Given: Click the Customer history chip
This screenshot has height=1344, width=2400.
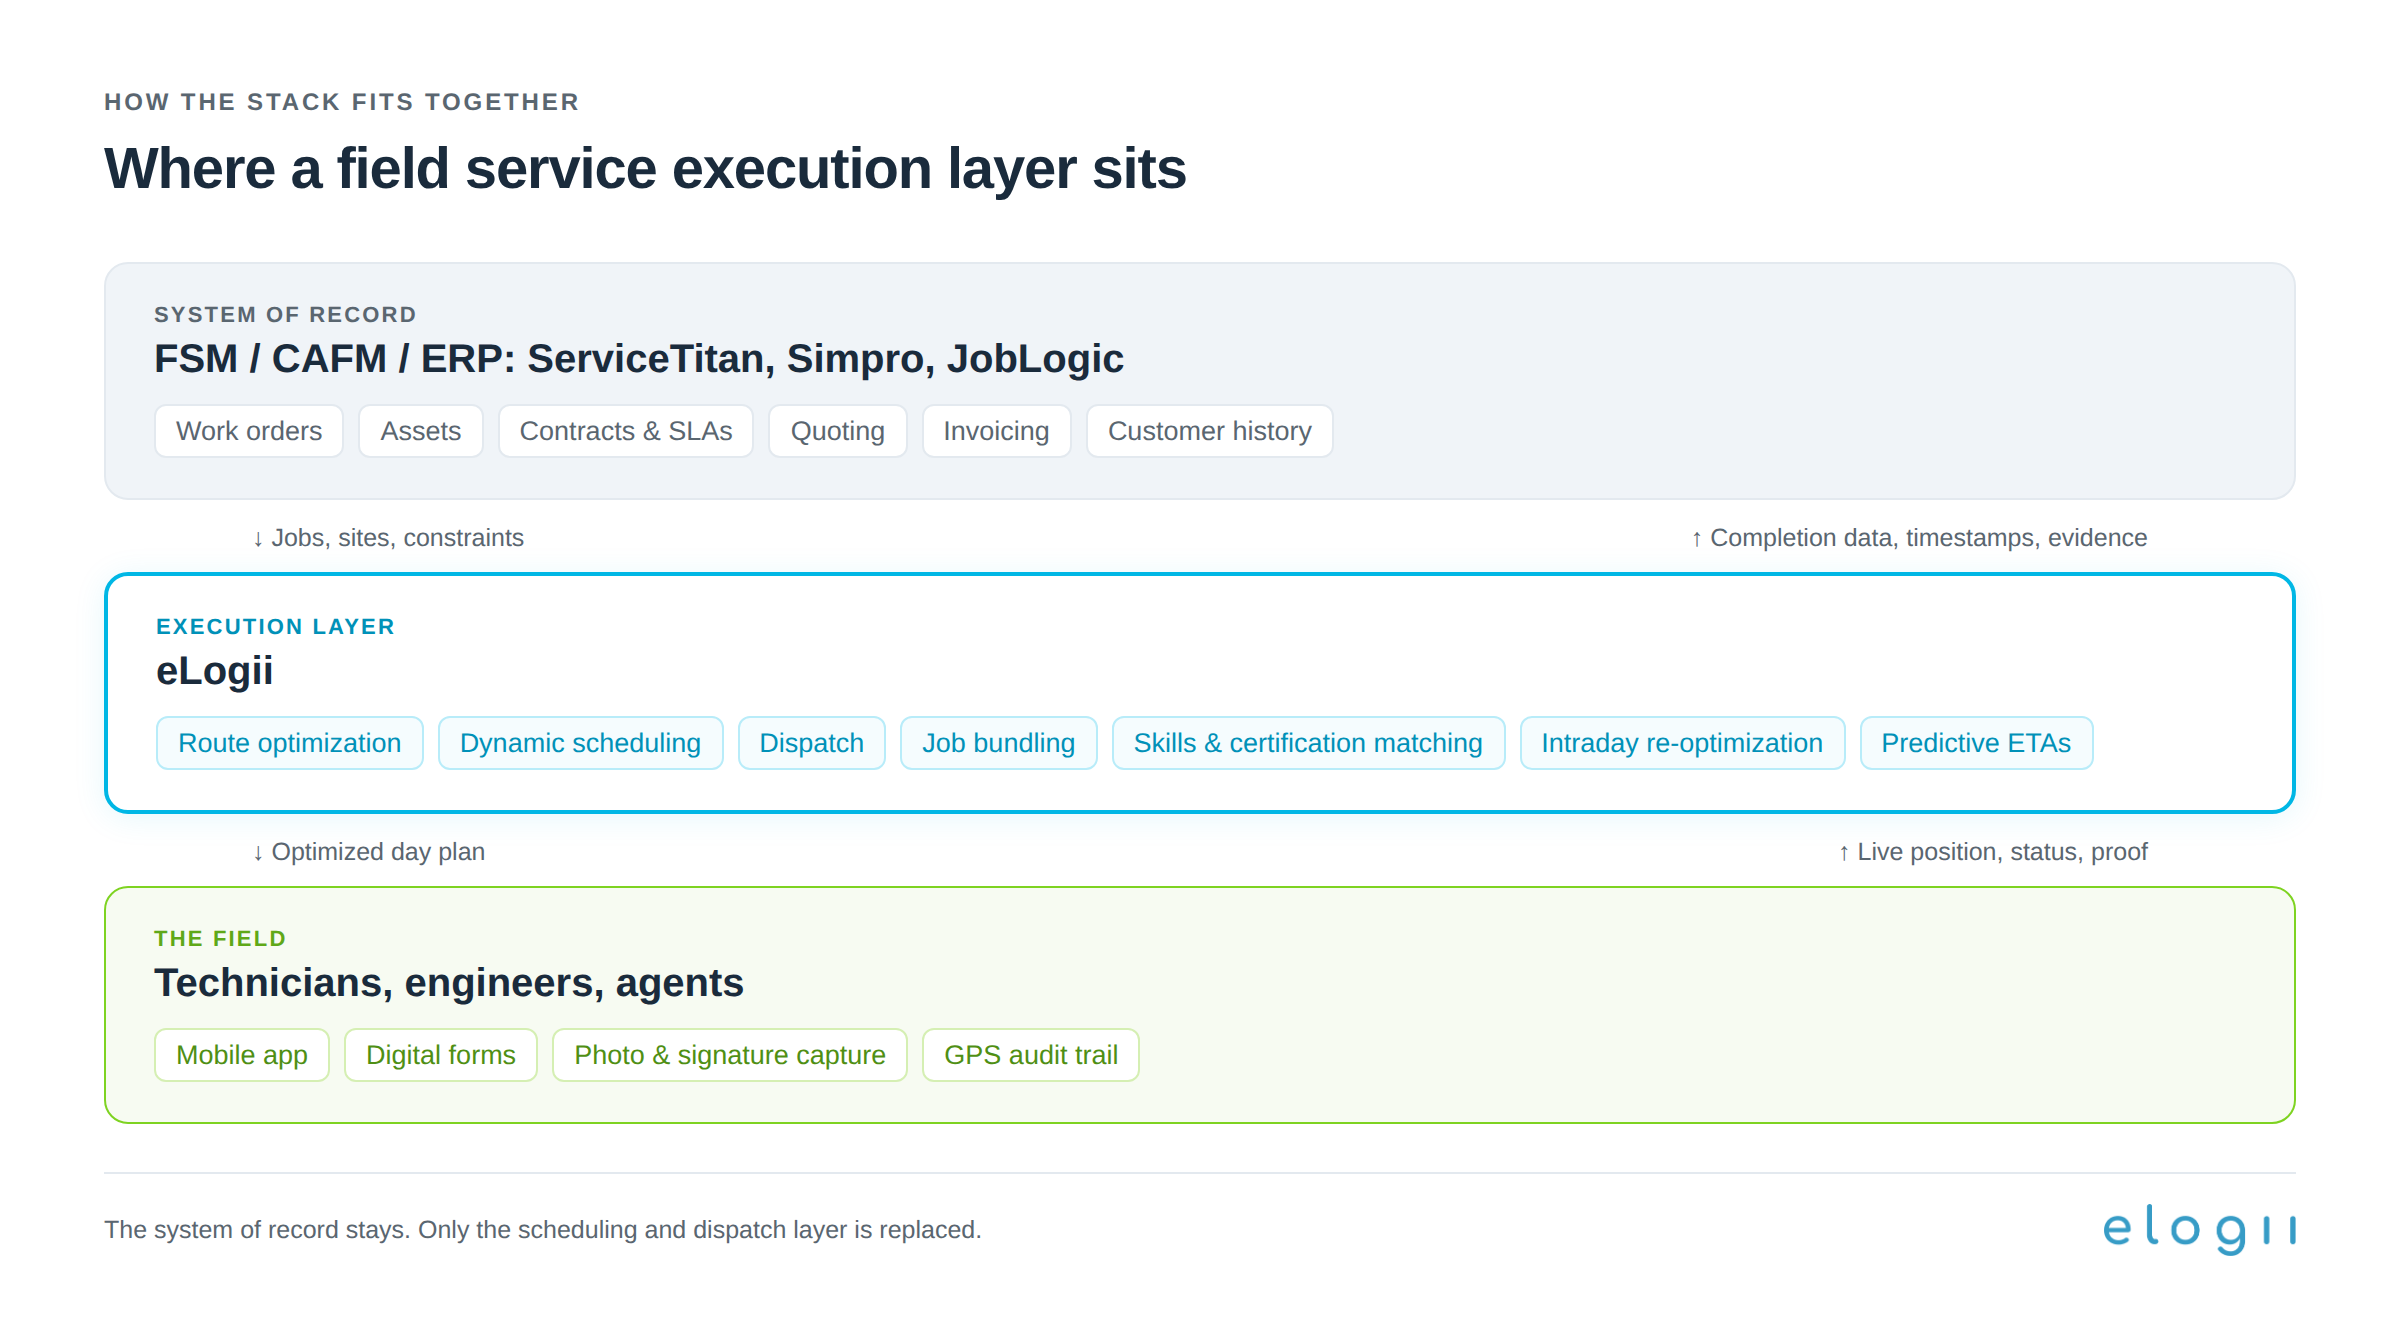Looking at the screenshot, I should coord(1210,431).
